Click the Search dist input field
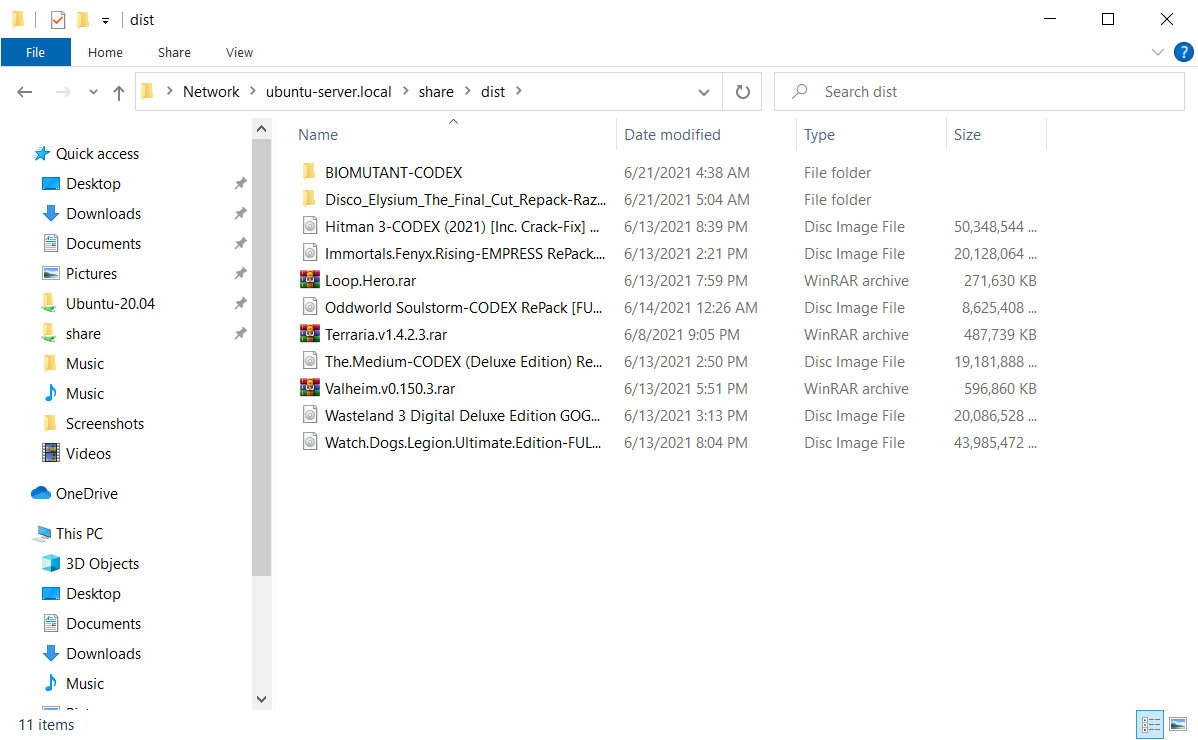The height and width of the screenshot is (740, 1198). pyautogui.click(x=979, y=92)
